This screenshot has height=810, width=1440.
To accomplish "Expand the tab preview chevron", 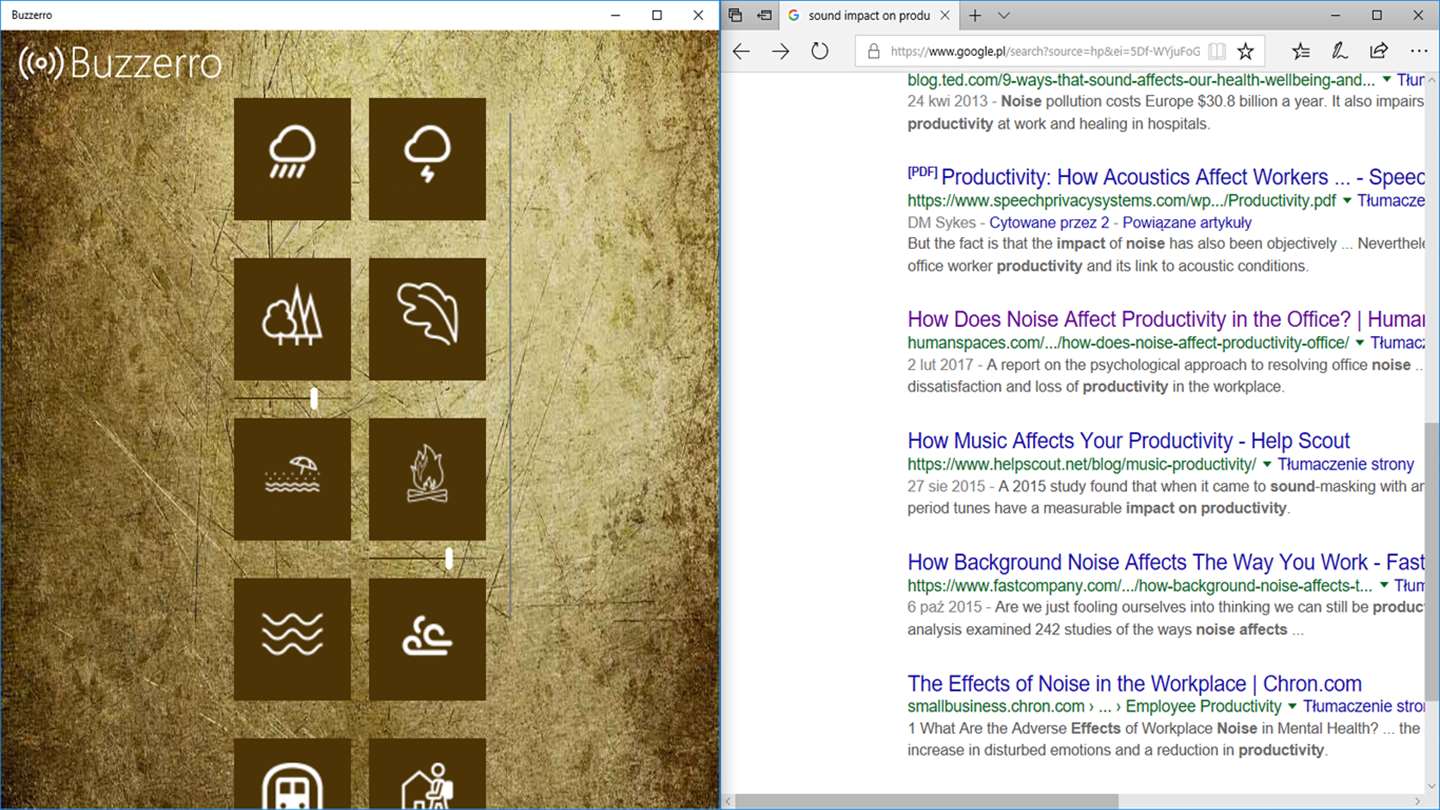I will pos(1004,15).
